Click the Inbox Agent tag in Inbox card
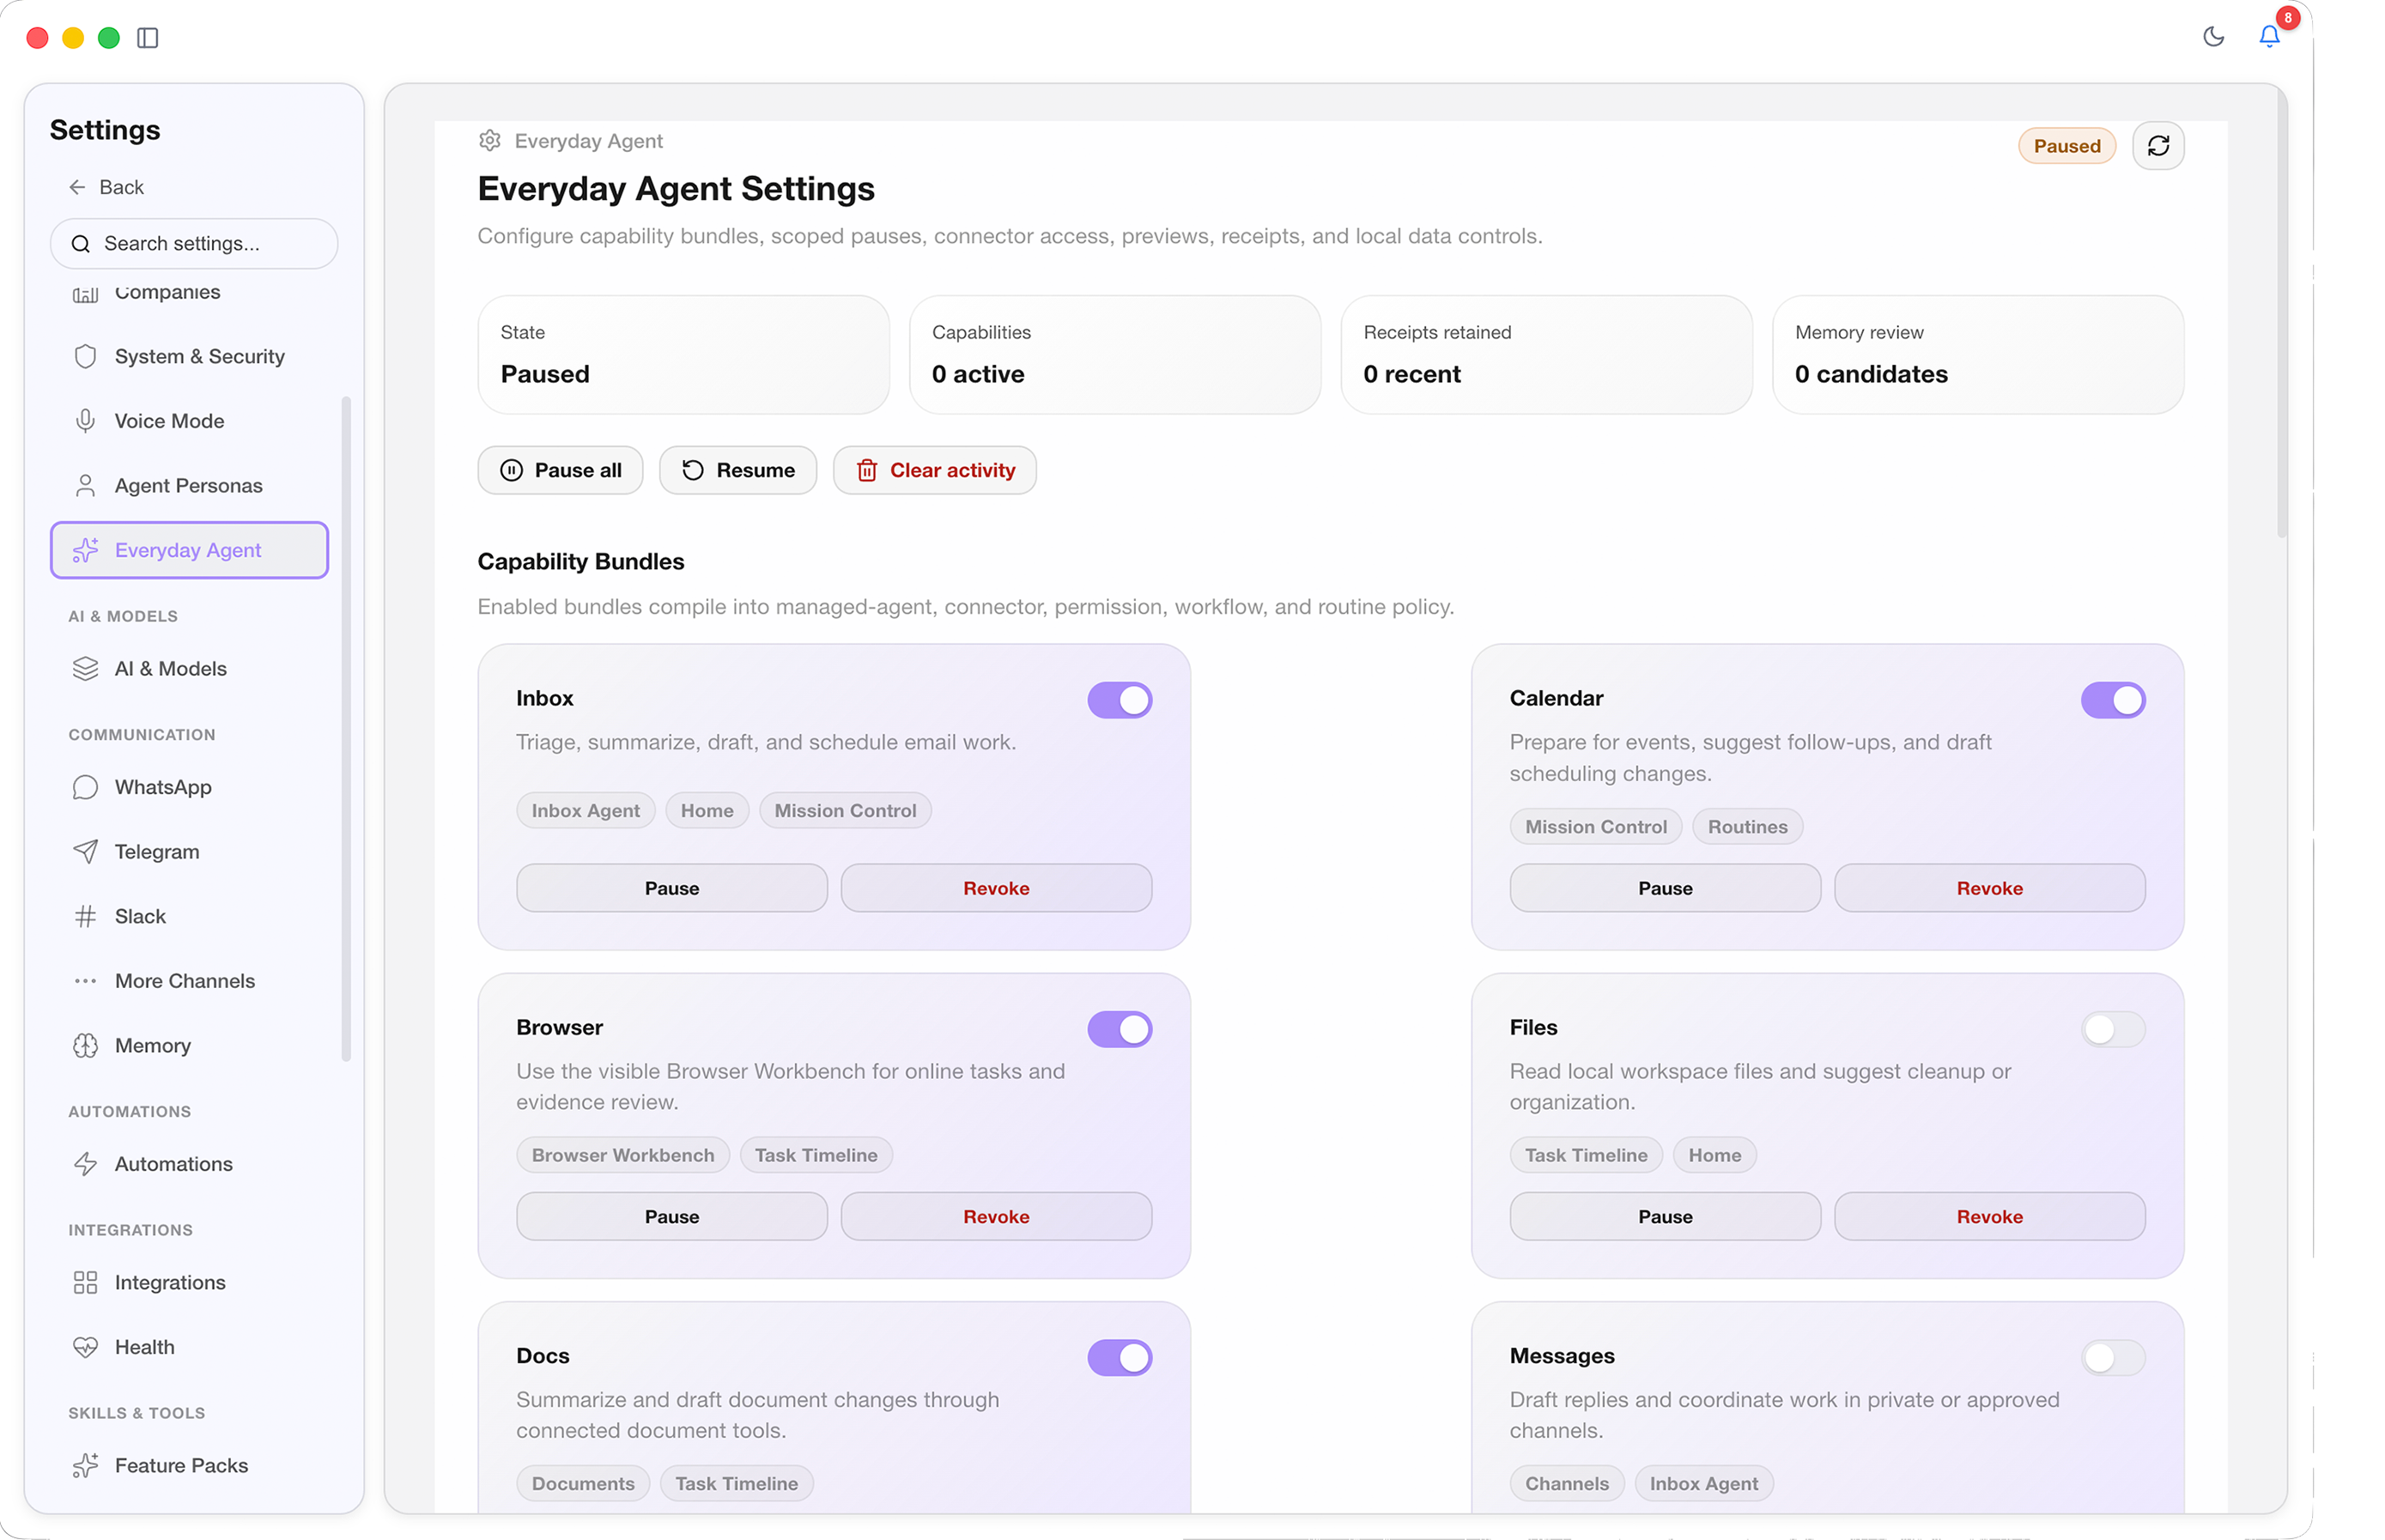Viewport: 2385px width, 1540px height. coord(585,811)
